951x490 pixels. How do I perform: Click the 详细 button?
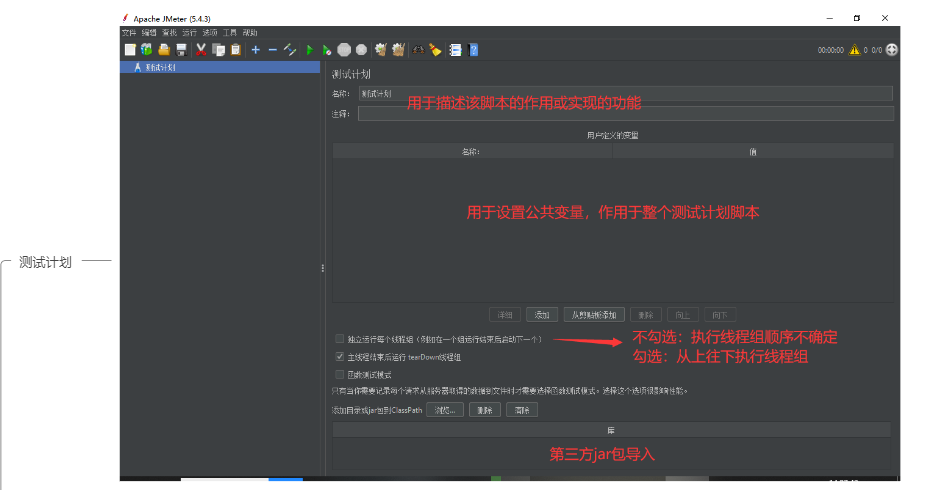[x=505, y=315]
